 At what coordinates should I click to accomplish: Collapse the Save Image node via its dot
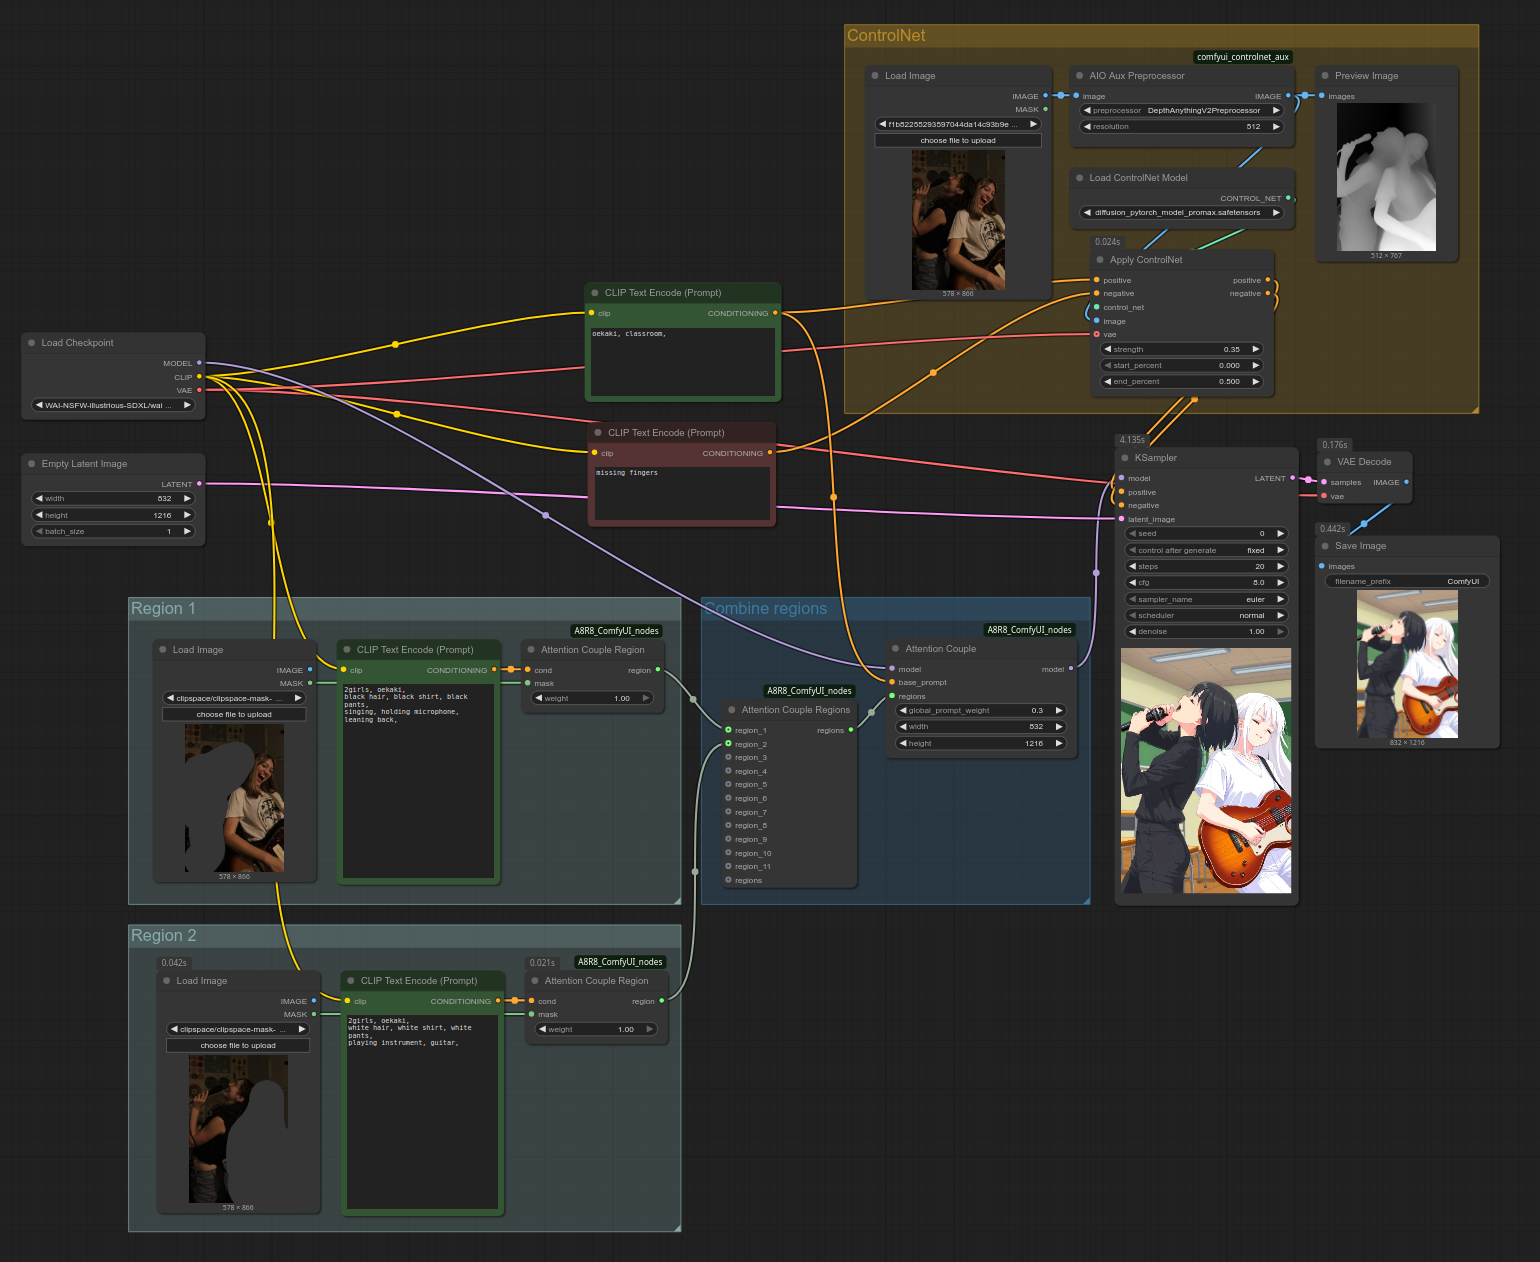(x=1325, y=546)
